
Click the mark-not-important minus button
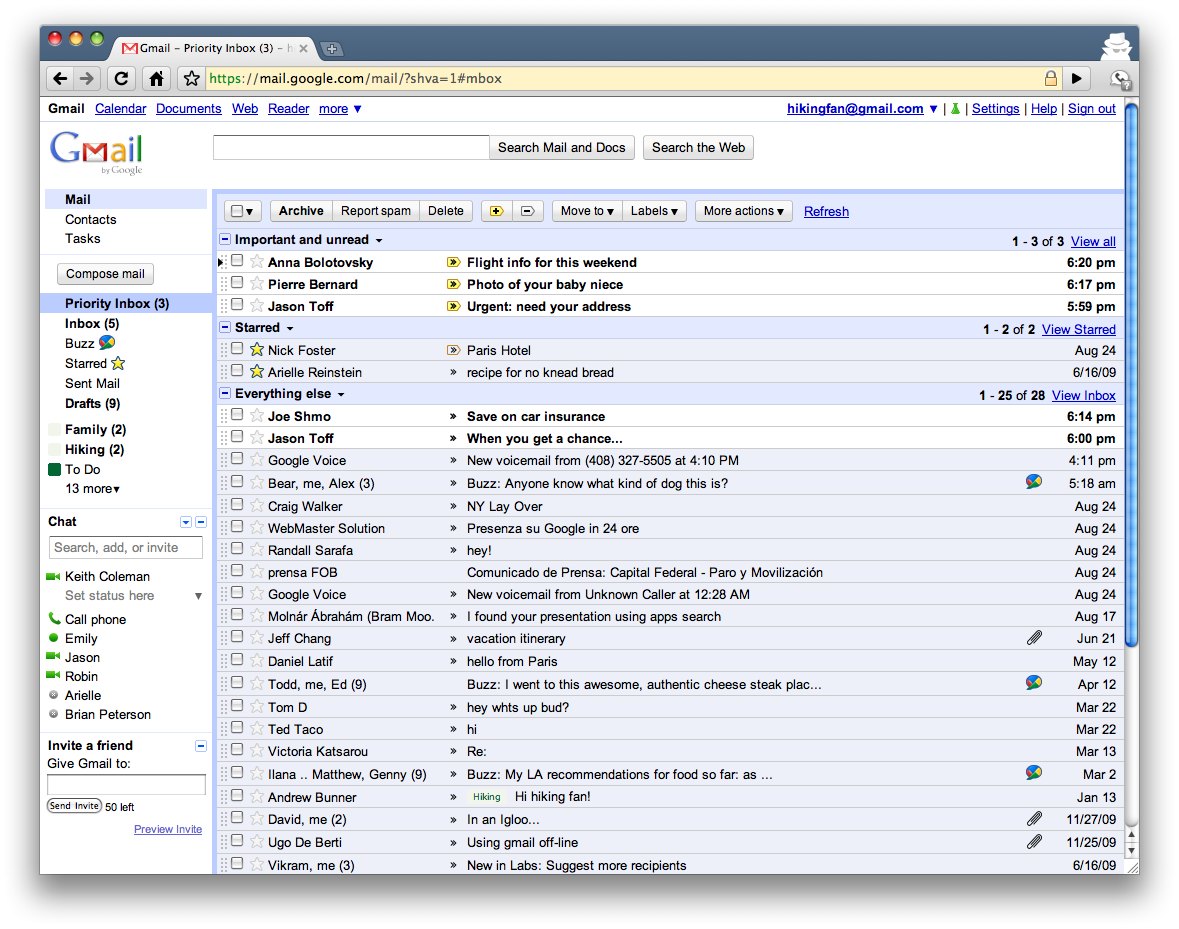527,211
